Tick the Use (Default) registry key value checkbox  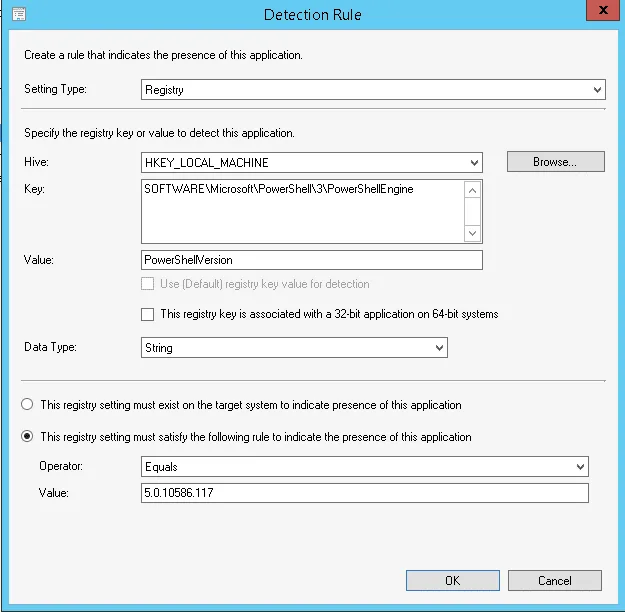coord(147,284)
